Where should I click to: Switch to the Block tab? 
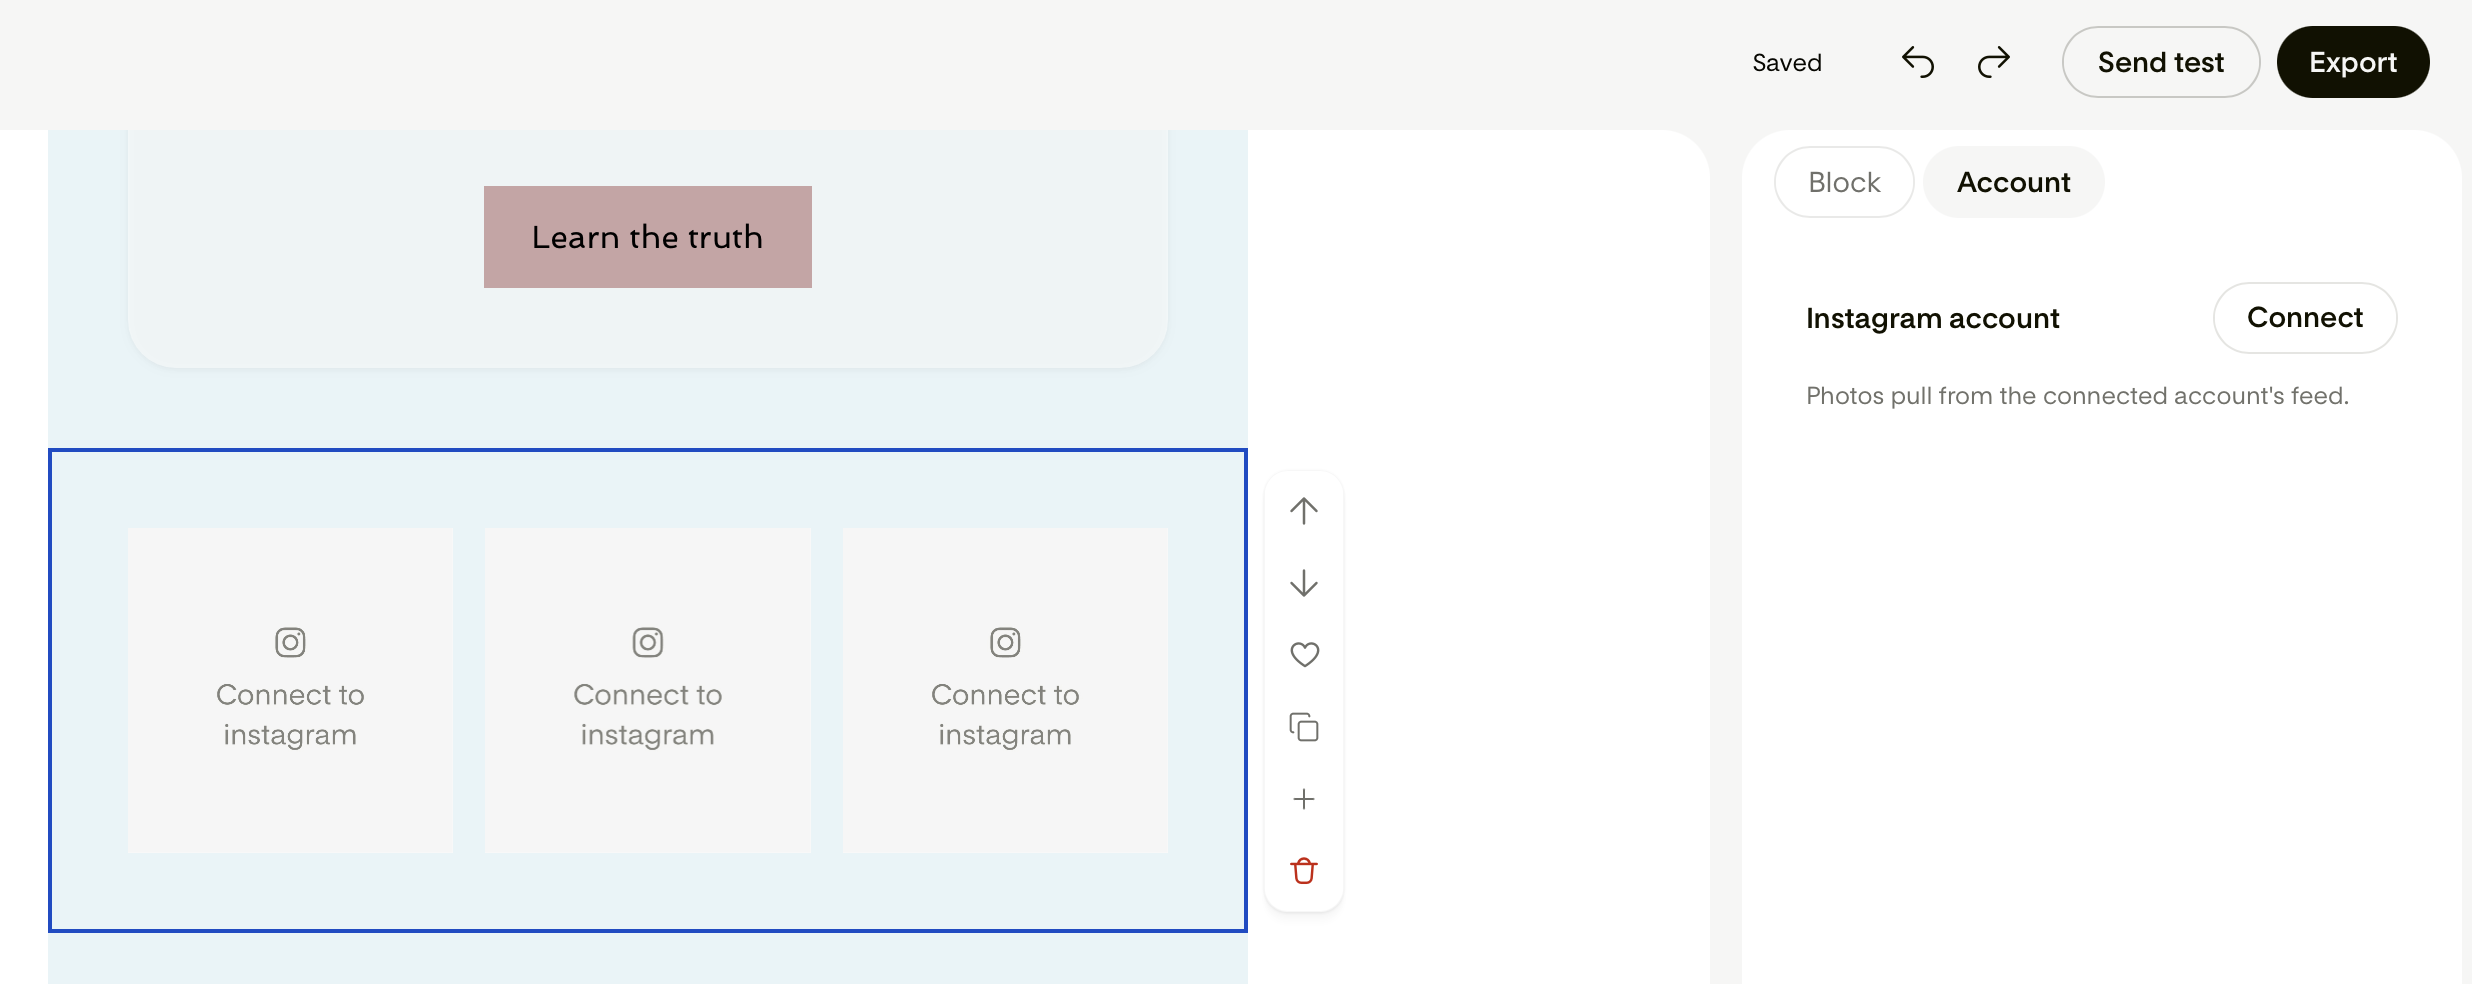click(1844, 182)
